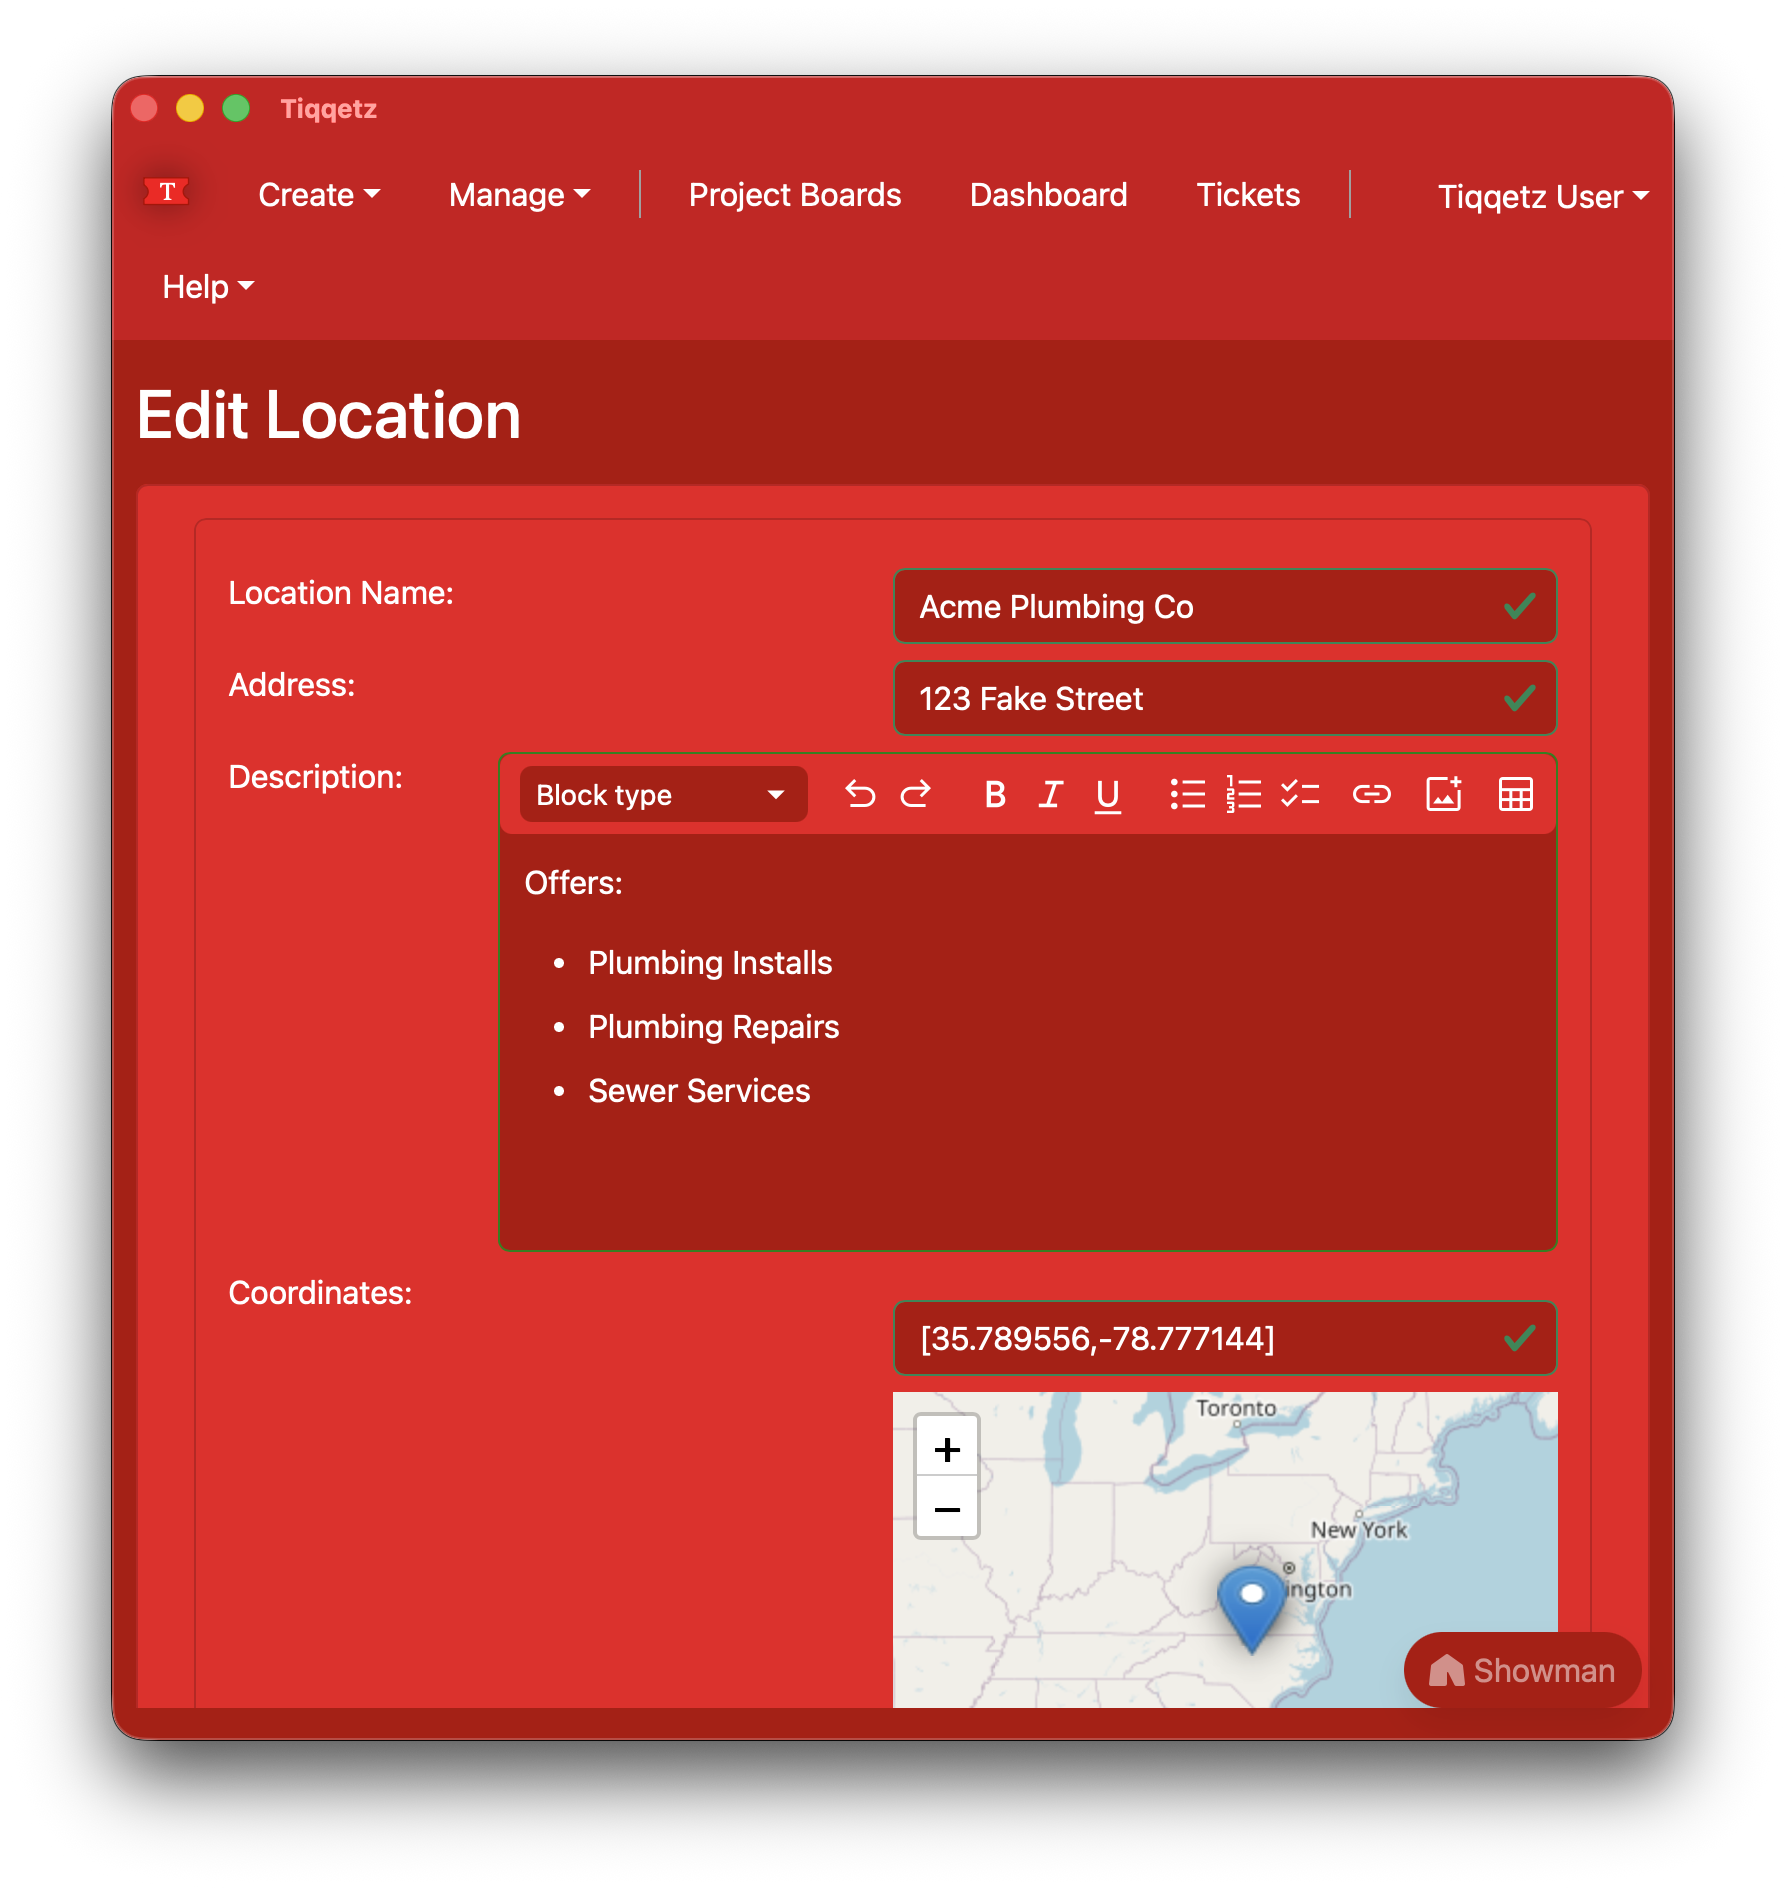Undo the last edit in the description
This screenshot has height=1888, width=1786.
(x=860, y=794)
